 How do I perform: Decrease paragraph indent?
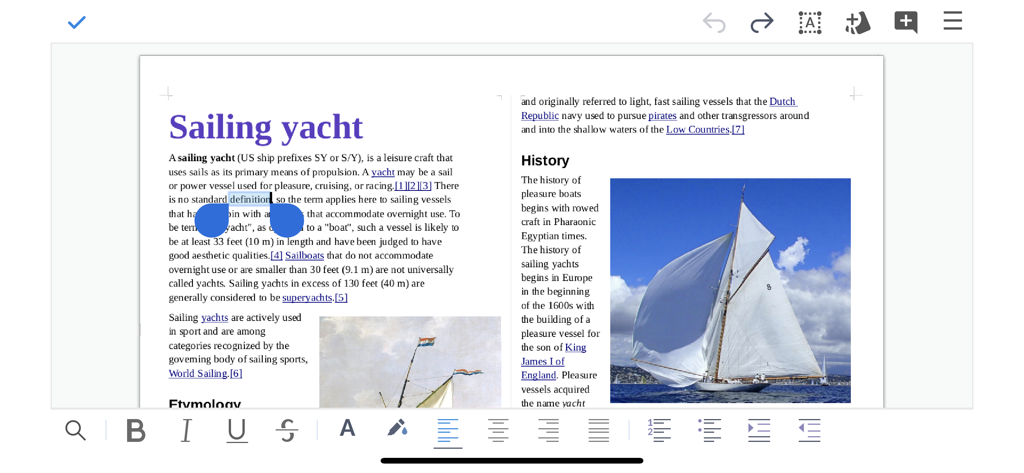point(809,431)
